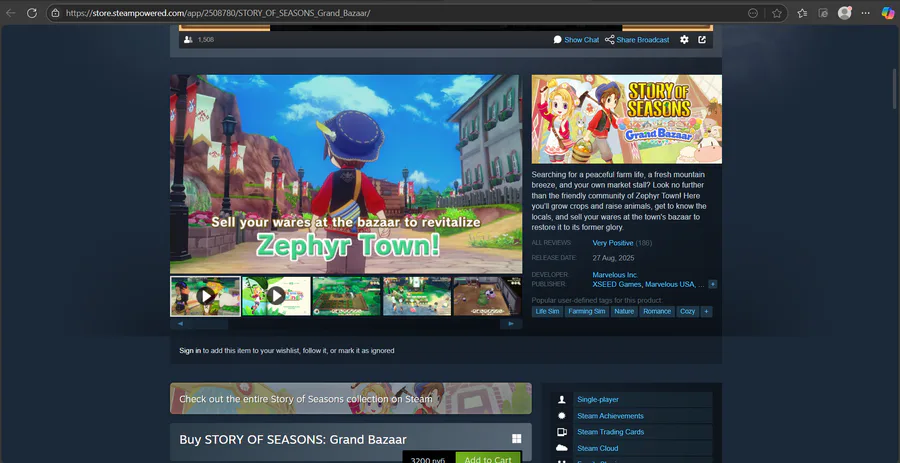Screen dimensions: 900x463
Task: Open the circled ellipsis icon in the address bar
Action: pyautogui.click(x=752, y=13)
